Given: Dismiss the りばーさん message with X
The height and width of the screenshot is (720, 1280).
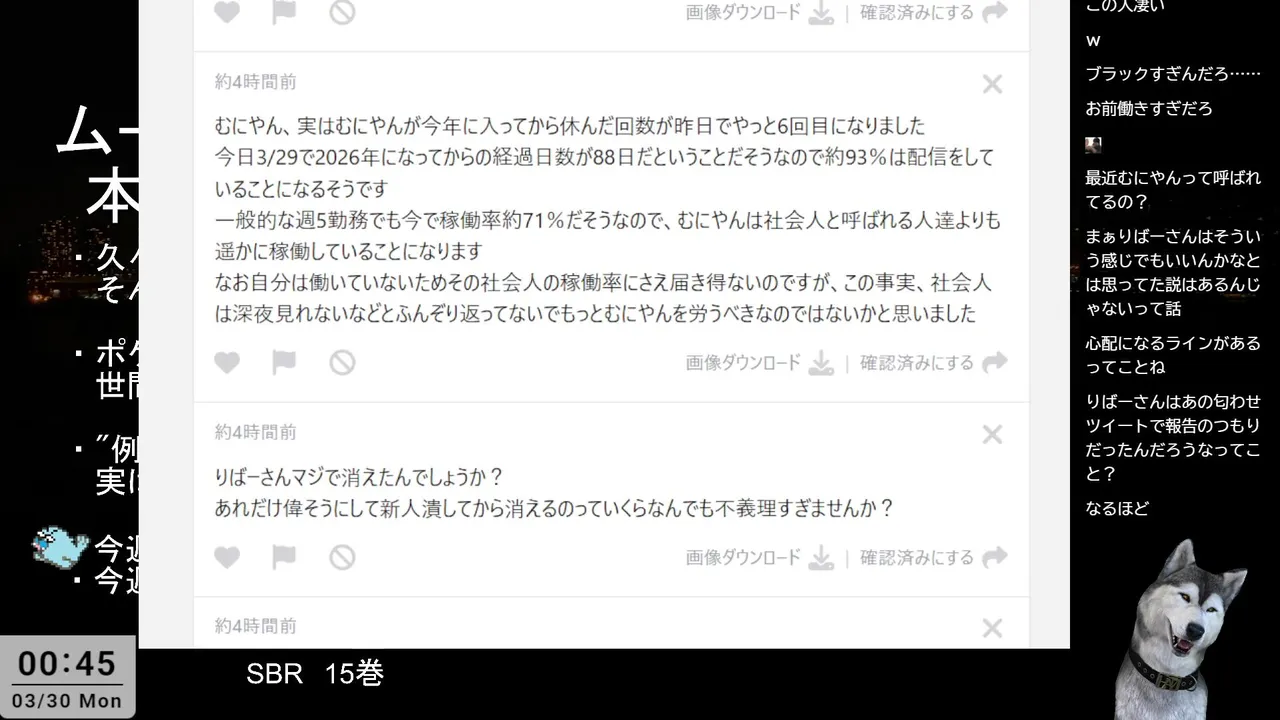Looking at the screenshot, I should [x=992, y=434].
